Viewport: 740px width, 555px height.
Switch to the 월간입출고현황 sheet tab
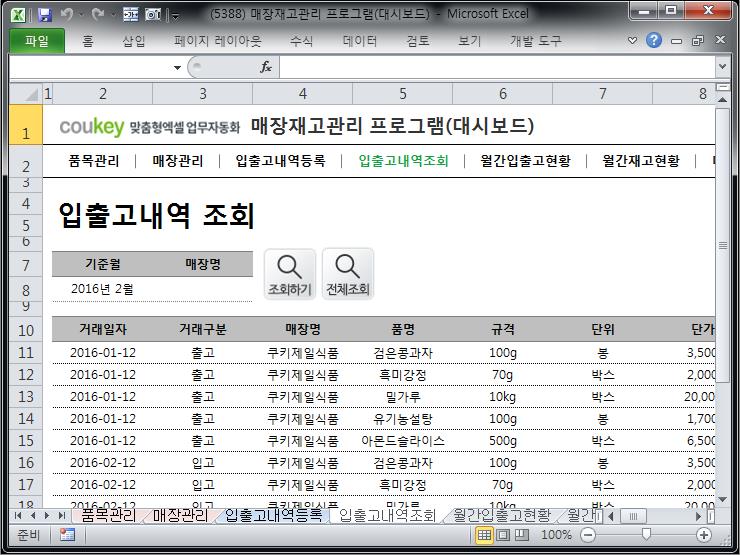[x=502, y=515]
